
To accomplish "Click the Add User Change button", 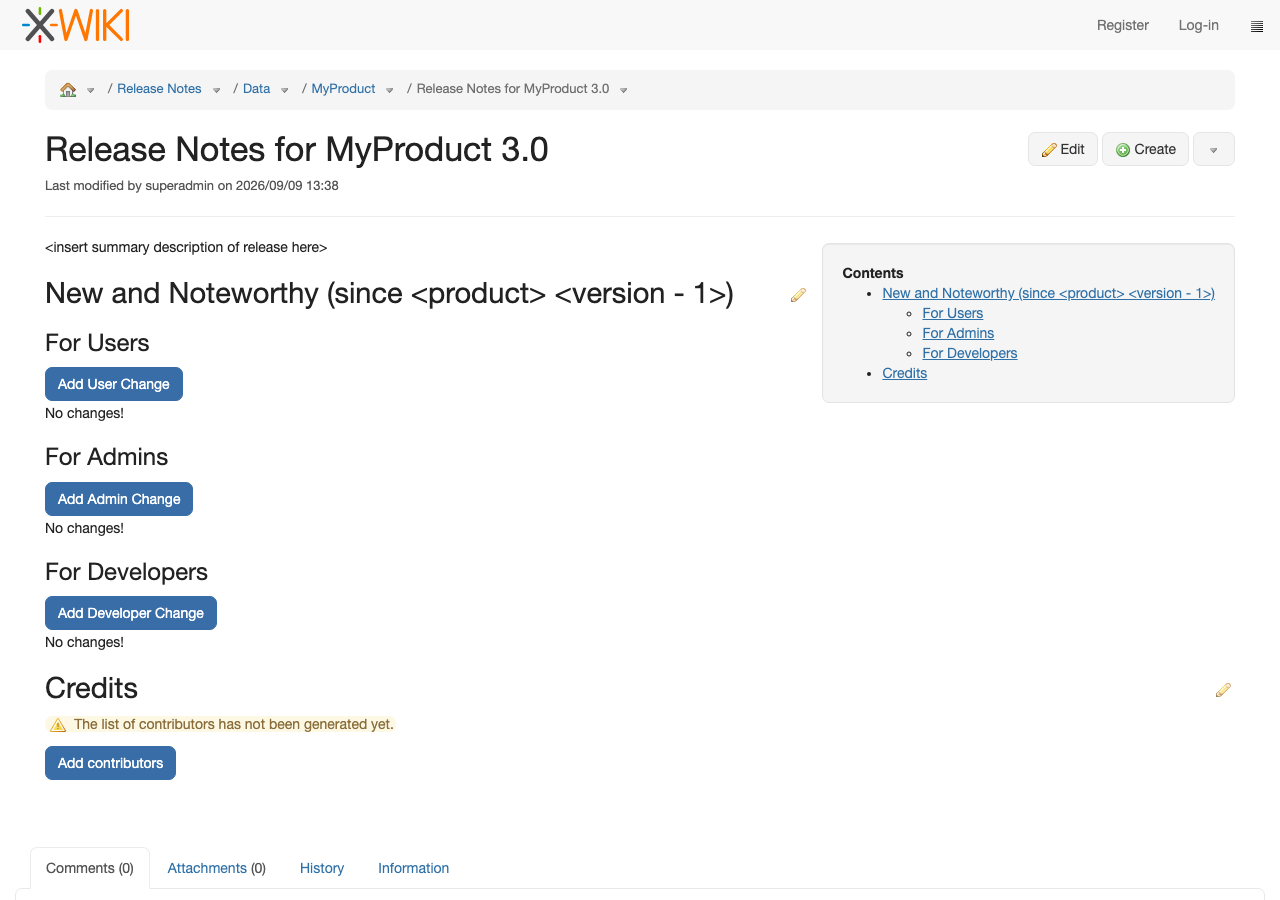I will pyautogui.click(x=114, y=384).
